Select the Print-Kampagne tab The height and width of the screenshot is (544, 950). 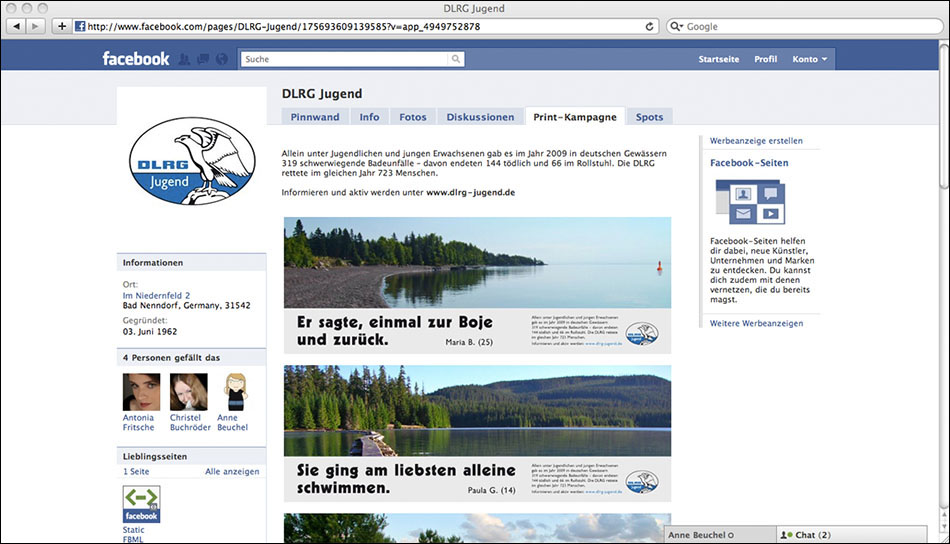575,117
